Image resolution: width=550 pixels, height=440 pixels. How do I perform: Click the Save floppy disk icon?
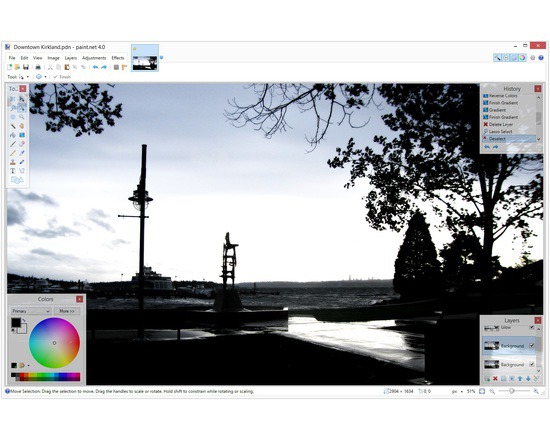click(x=26, y=67)
